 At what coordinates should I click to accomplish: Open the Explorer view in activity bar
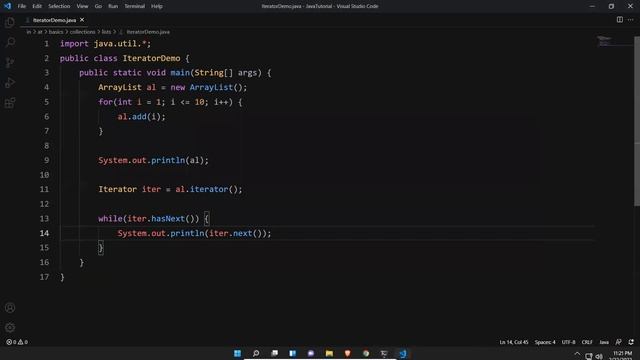[x=10, y=22]
